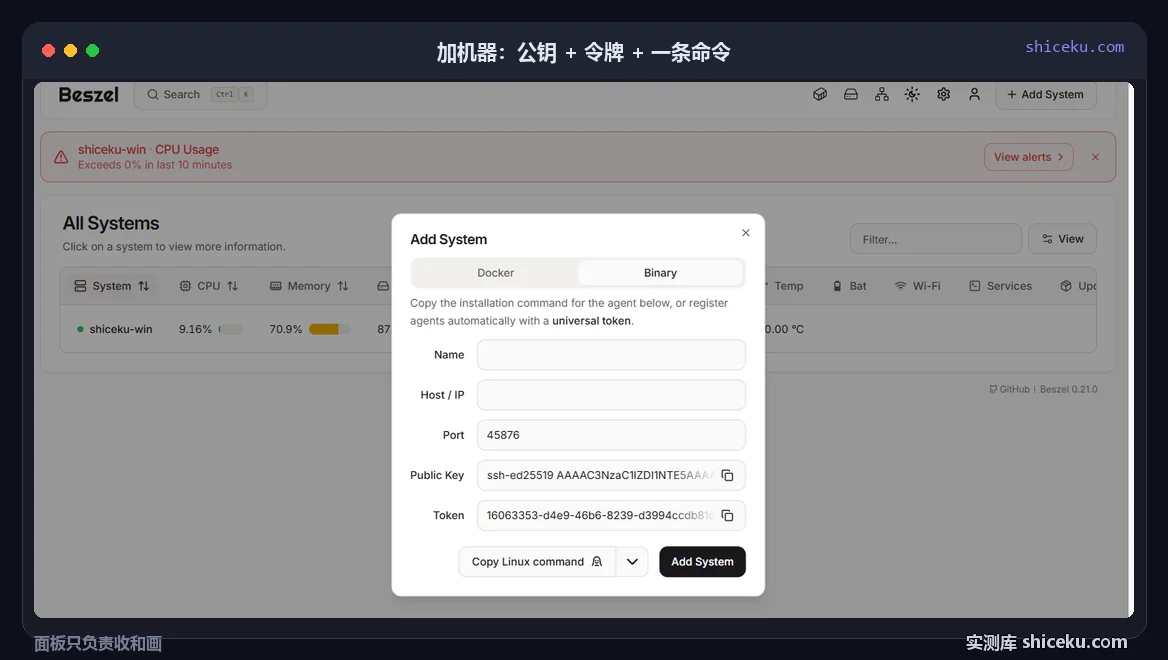Click the Services column header
Image resolution: width=1168 pixels, height=660 pixels.
(1000, 286)
